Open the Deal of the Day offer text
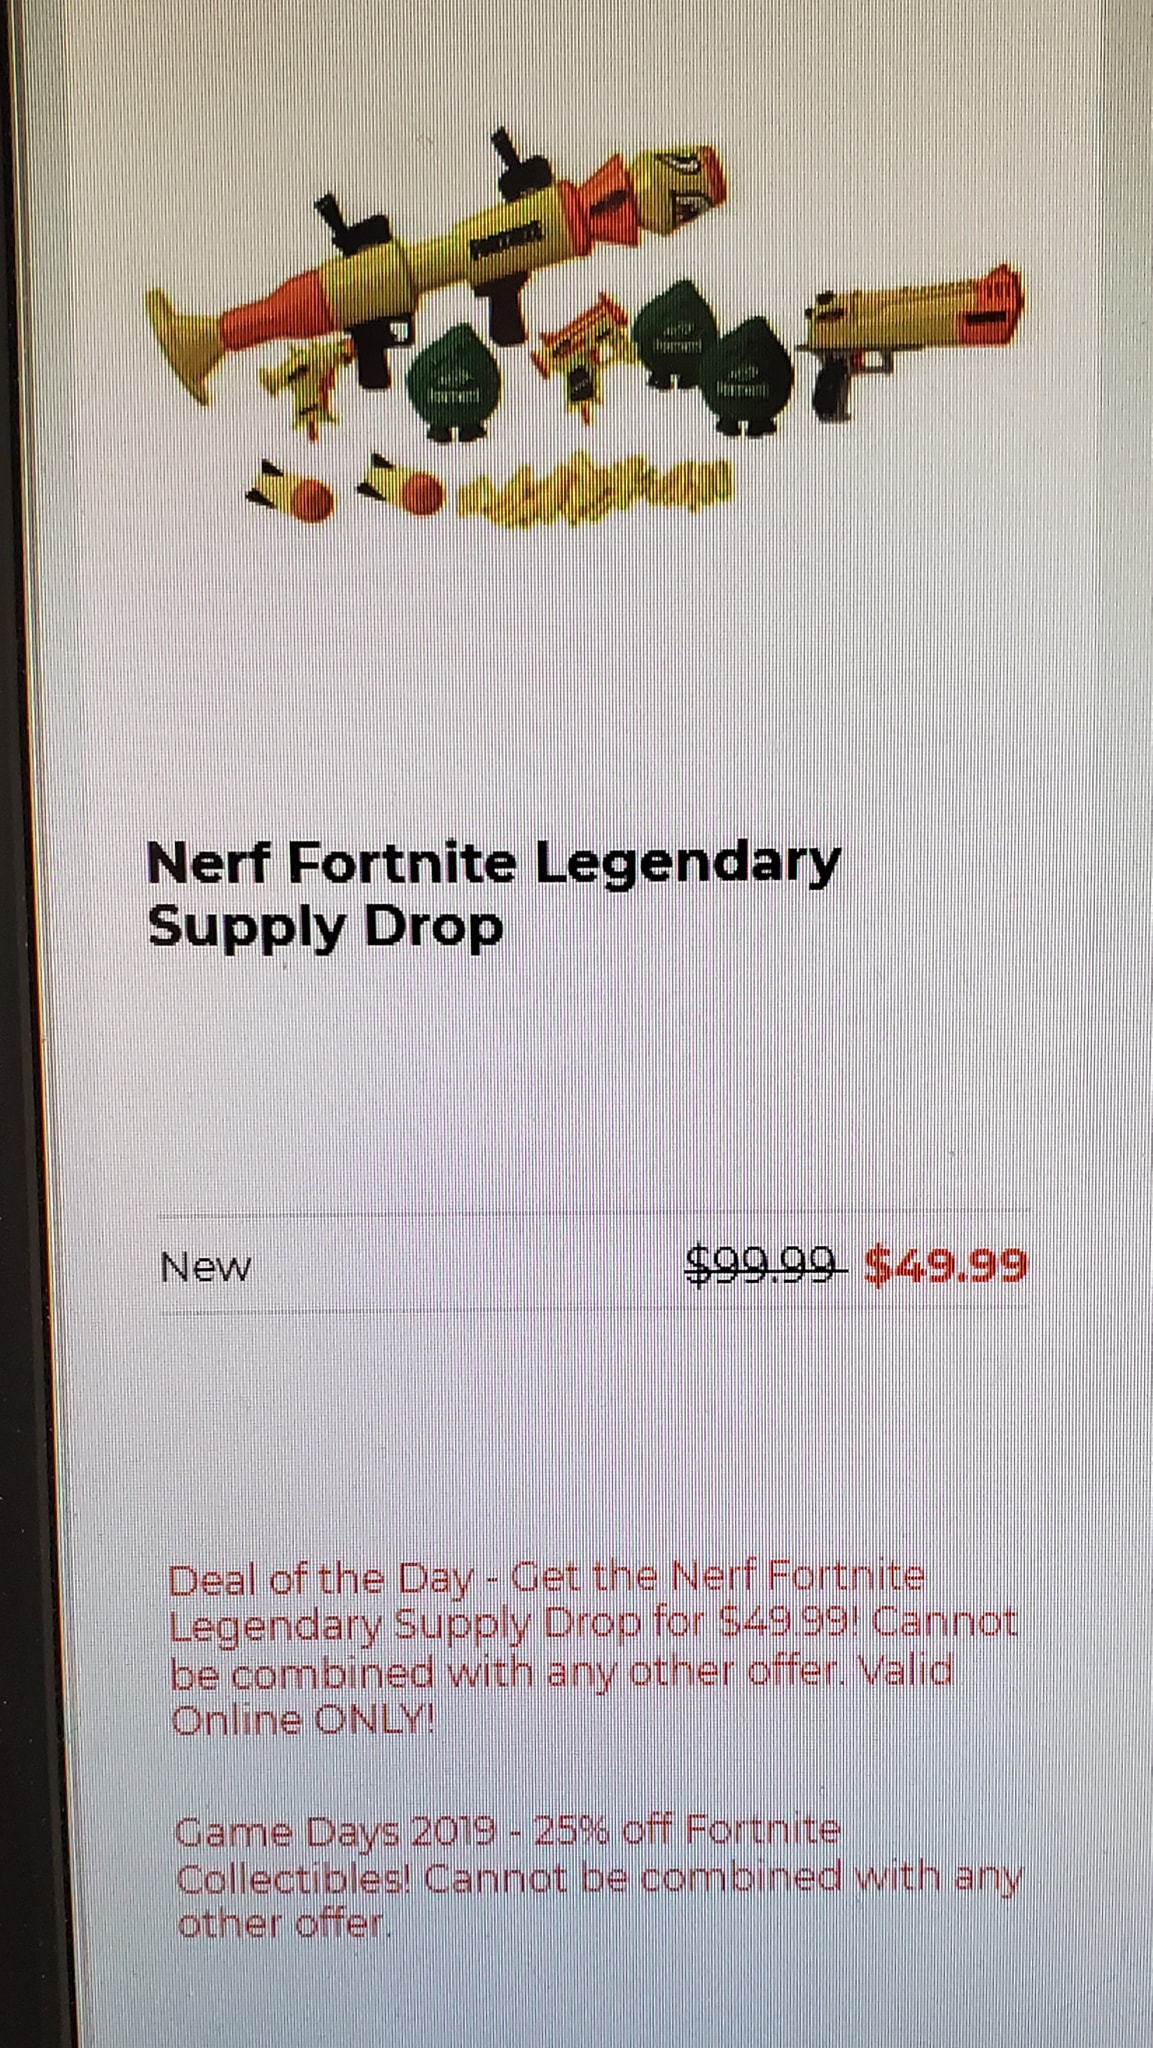The width and height of the screenshot is (1153, 2048). click(x=592, y=1649)
